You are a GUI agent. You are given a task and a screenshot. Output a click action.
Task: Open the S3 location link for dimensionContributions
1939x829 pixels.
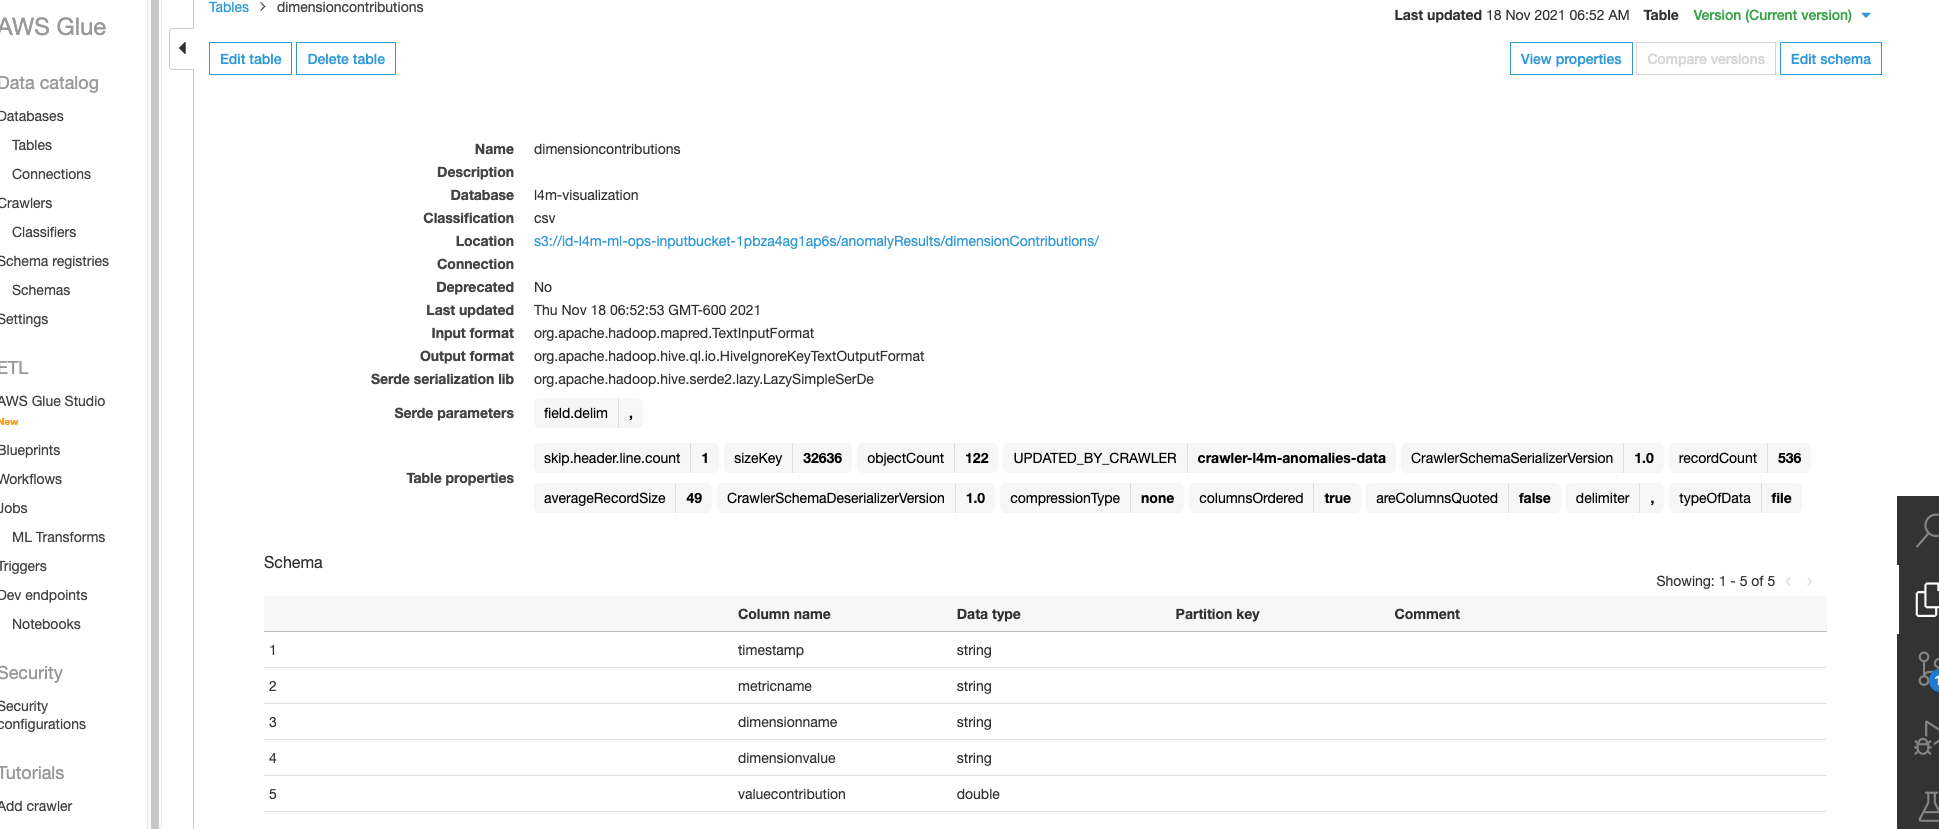pos(816,241)
